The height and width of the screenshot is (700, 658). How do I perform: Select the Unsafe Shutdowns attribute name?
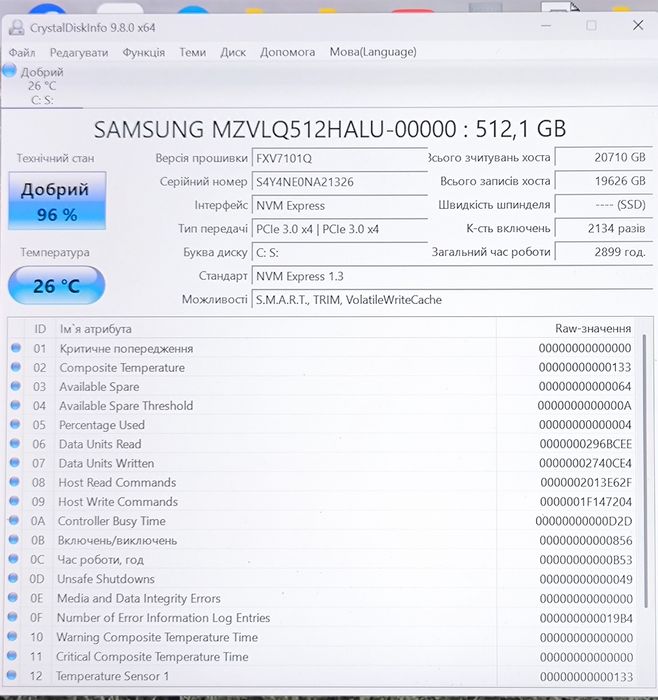pos(106,579)
